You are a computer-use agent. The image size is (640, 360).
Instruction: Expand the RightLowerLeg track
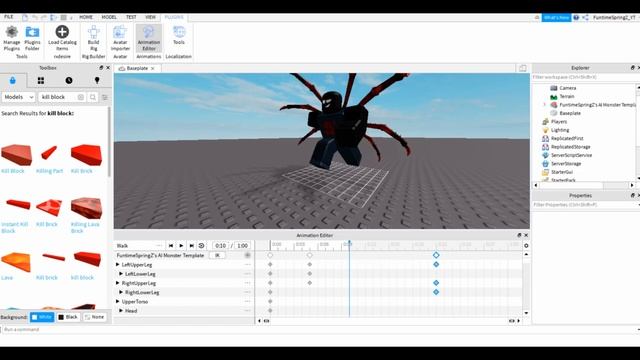(121, 292)
